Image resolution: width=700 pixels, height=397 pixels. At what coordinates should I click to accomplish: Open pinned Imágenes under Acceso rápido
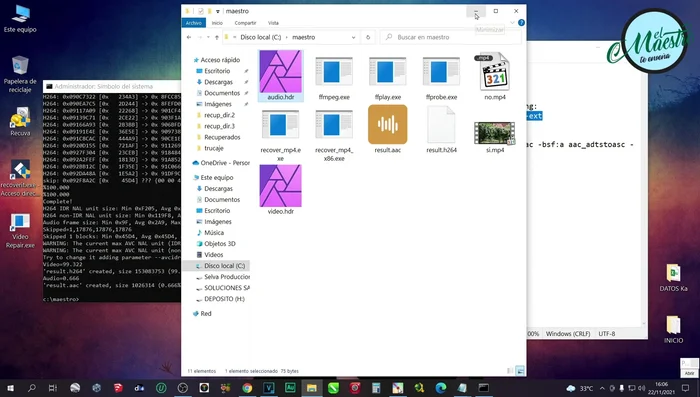click(218, 104)
